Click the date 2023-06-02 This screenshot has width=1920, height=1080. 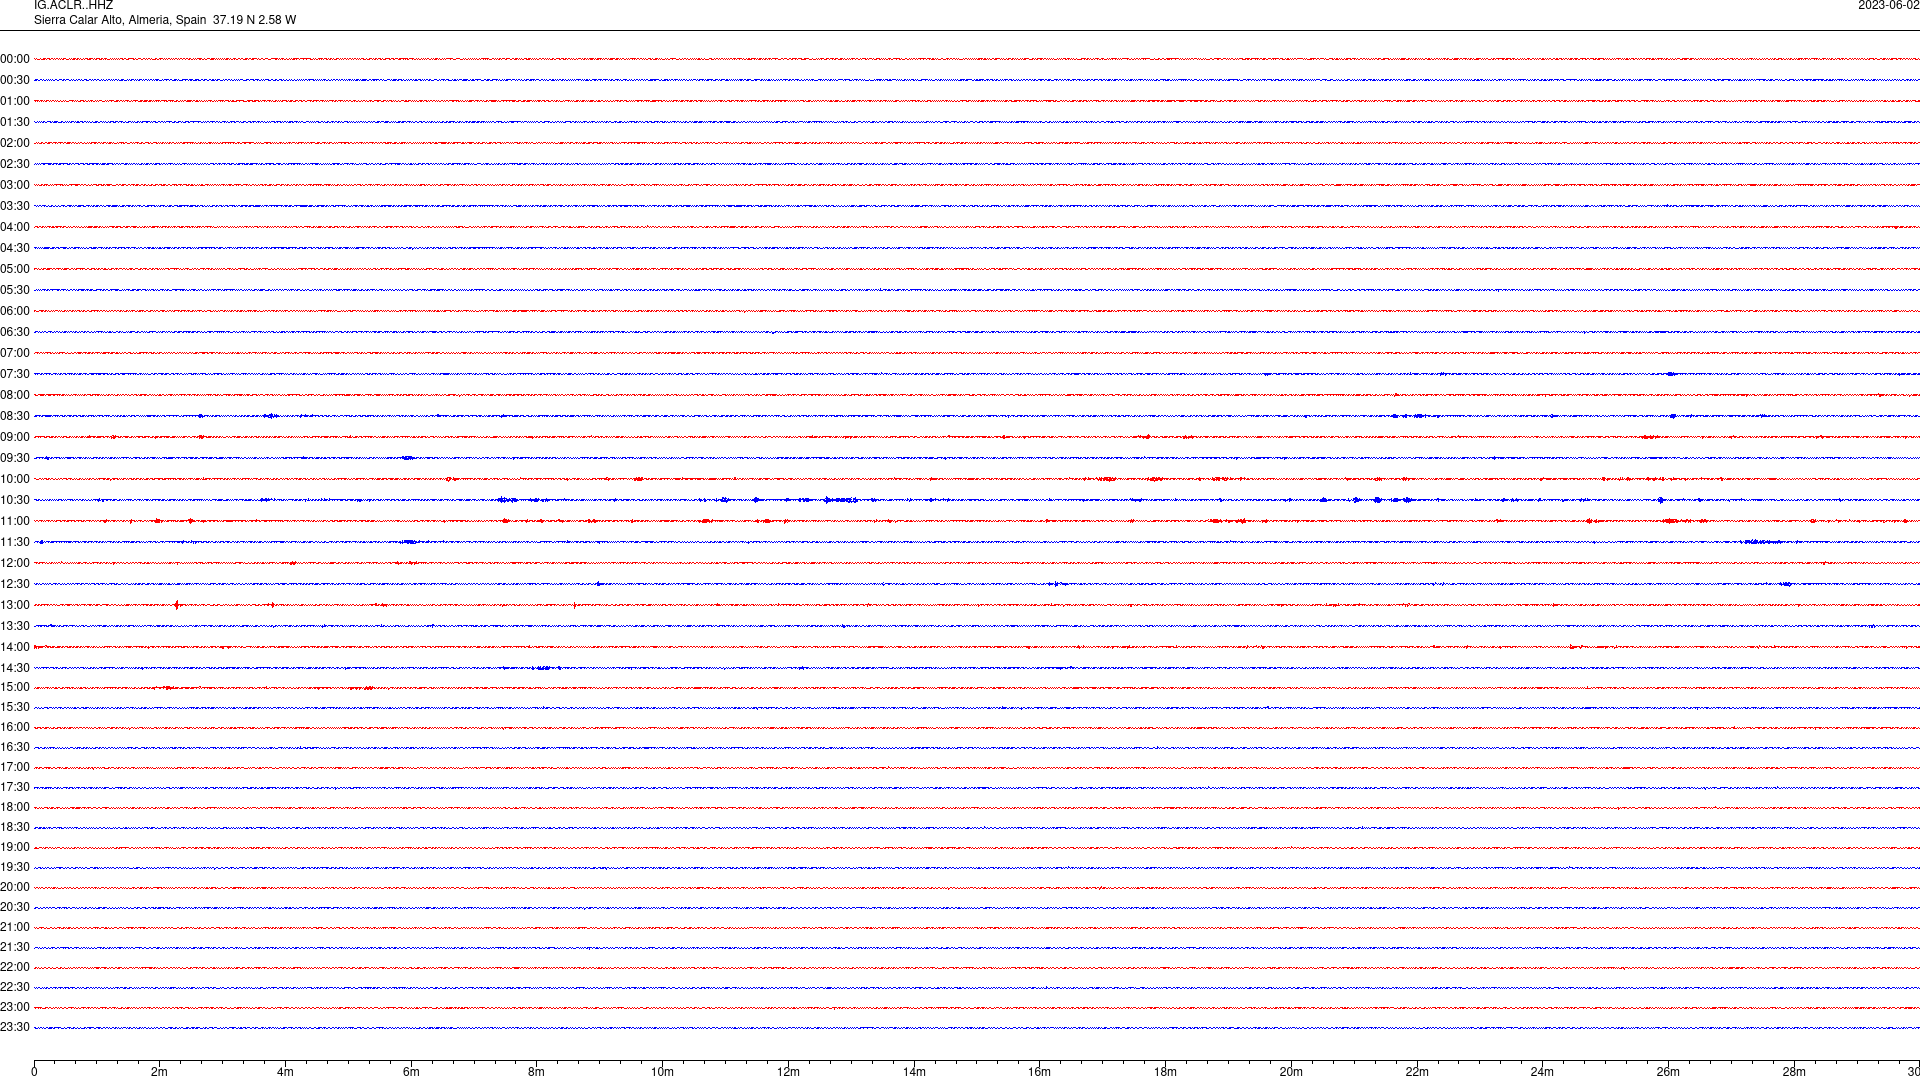(x=1888, y=6)
